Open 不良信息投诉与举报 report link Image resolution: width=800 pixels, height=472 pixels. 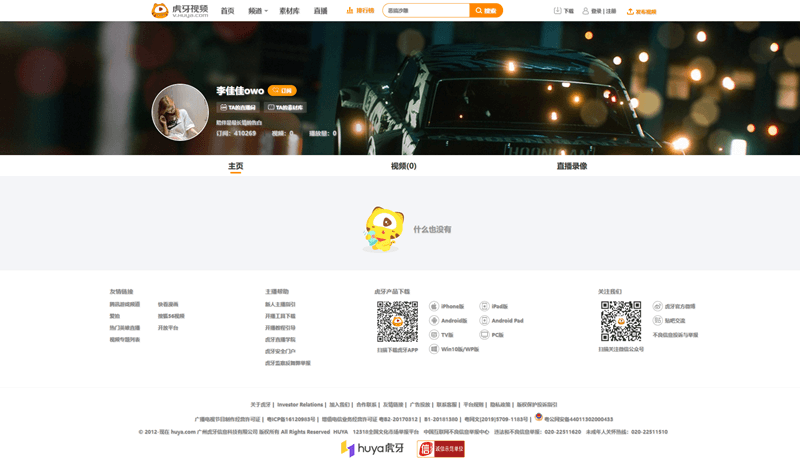pyautogui.click(x=676, y=335)
